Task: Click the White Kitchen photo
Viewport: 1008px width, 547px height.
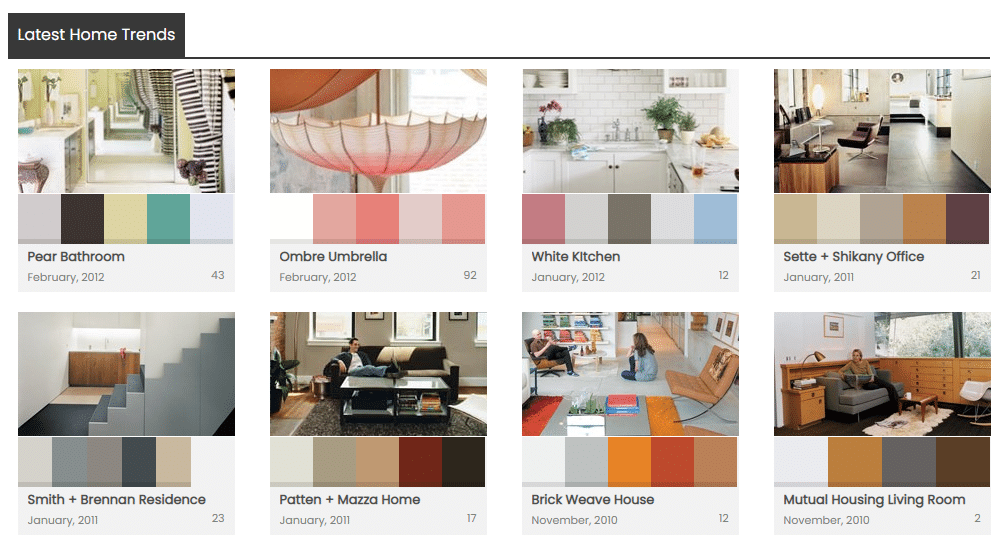Action: pyautogui.click(x=630, y=131)
